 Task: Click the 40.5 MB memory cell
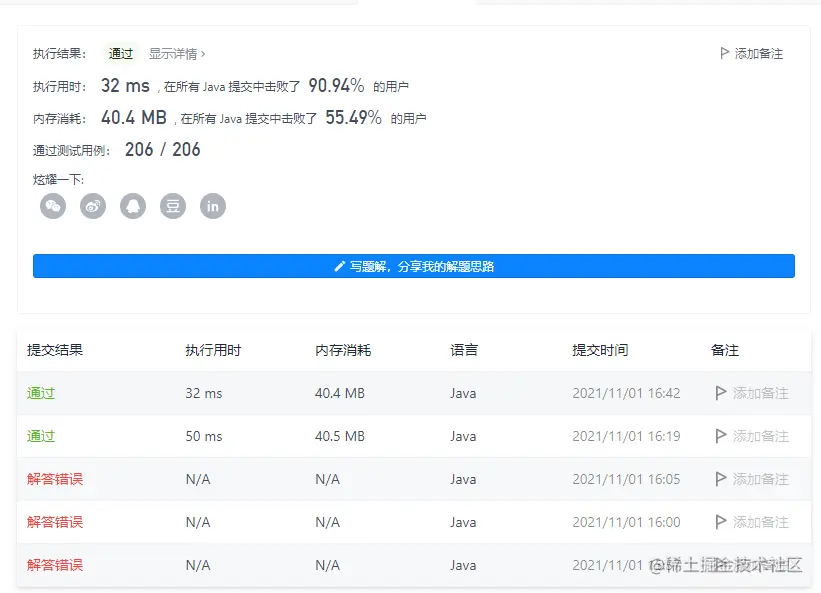(340, 436)
